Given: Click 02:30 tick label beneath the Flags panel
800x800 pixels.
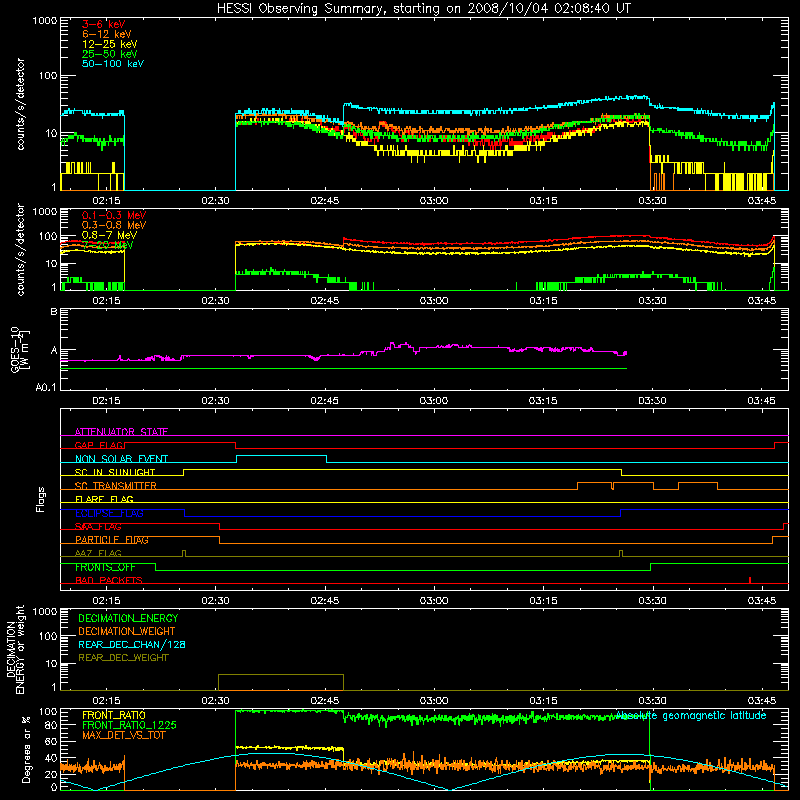Looking at the screenshot, I should coord(215,601).
